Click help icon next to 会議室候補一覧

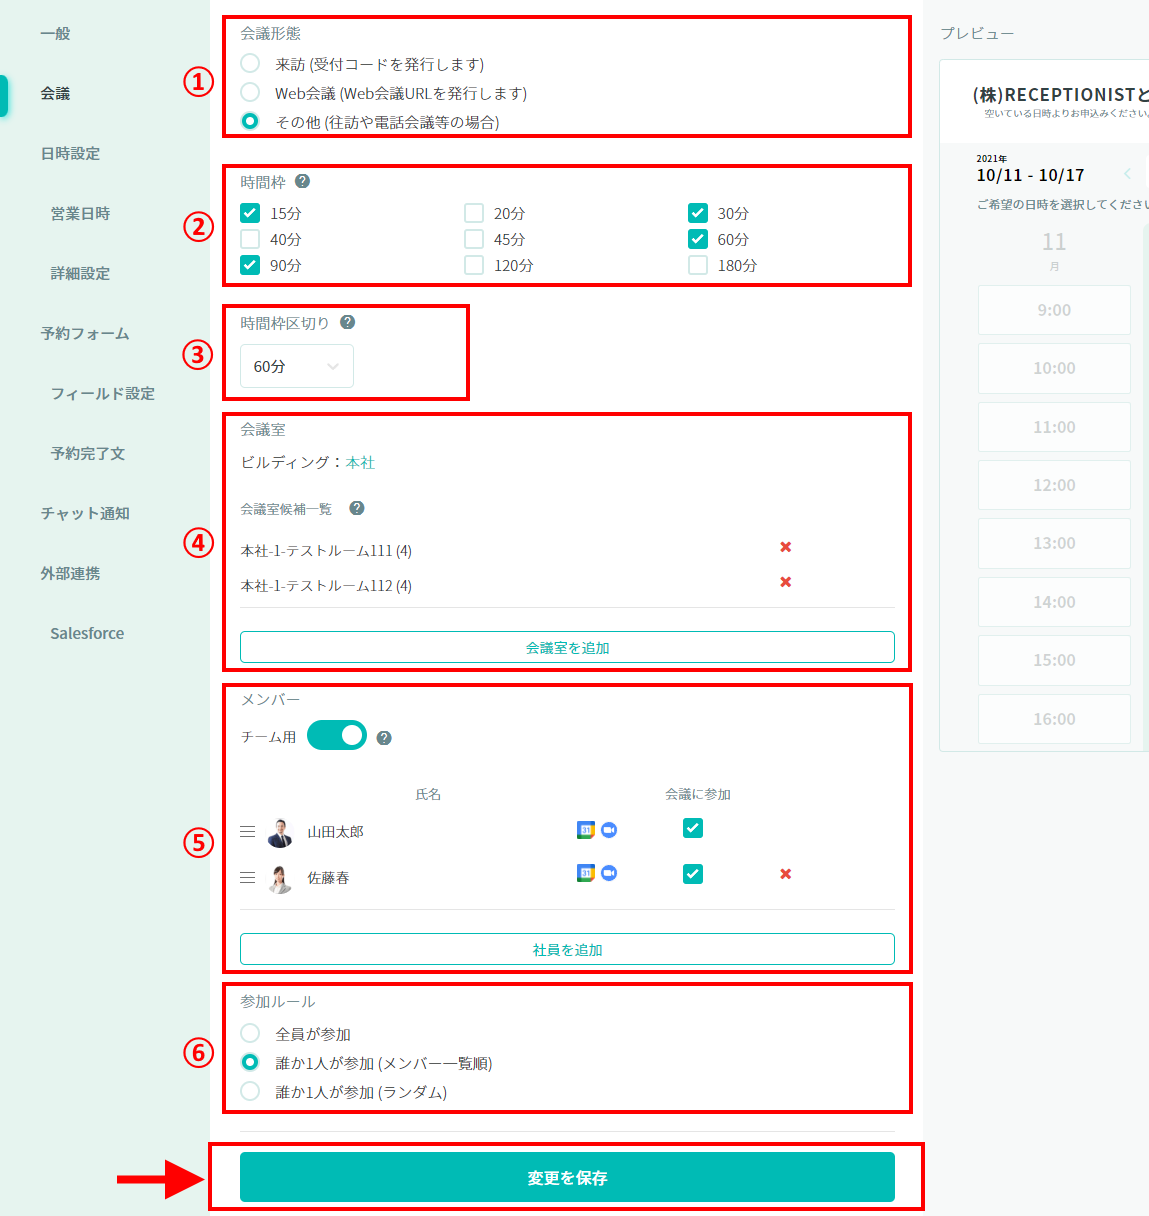tap(356, 508)
